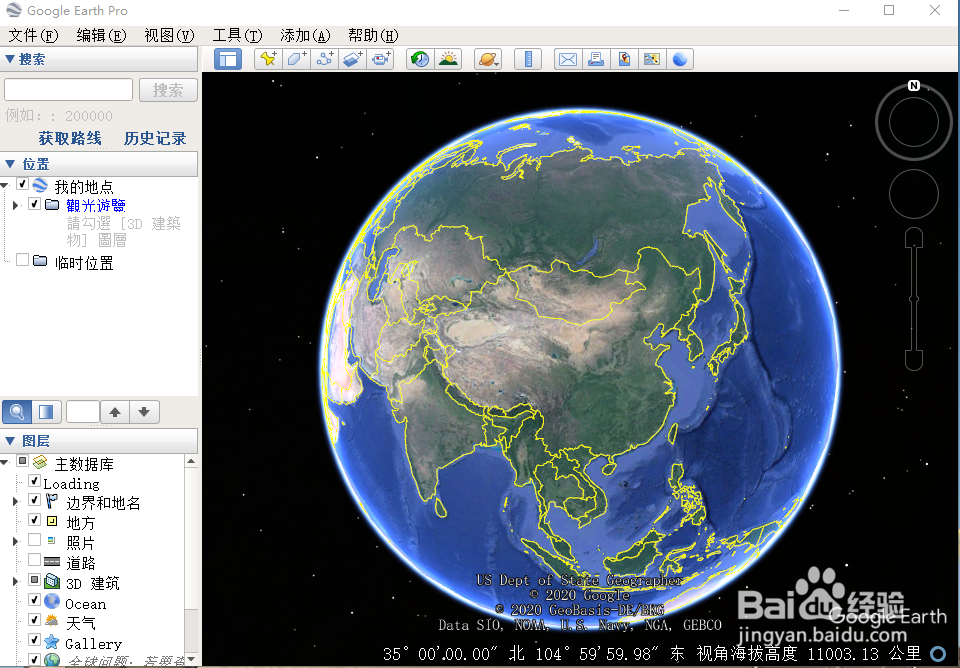The height and width of the screenshot is (668, 960).
Task: Click the north N compass marker
Action: (x=913, y=86)
